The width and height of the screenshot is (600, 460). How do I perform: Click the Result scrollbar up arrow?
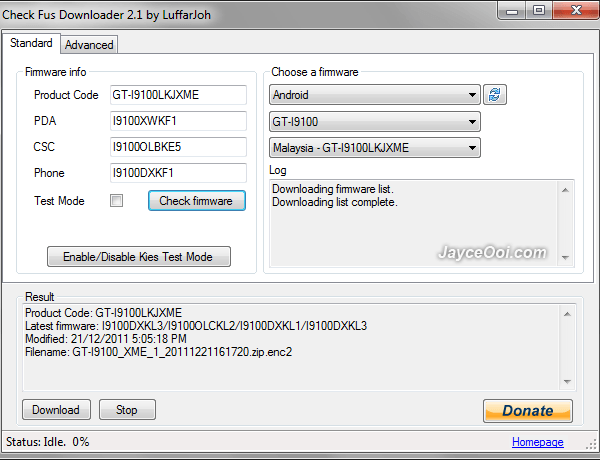(567, 314)
